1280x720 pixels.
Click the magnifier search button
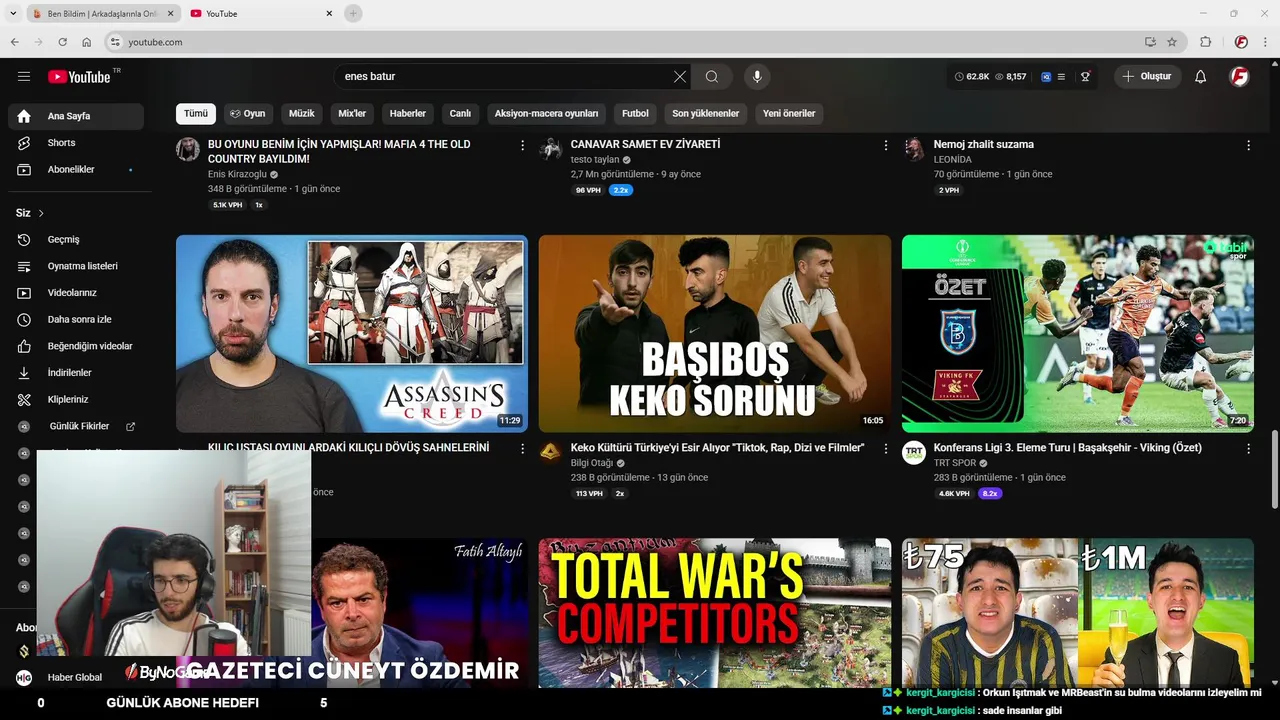click(x=712, y=77)
